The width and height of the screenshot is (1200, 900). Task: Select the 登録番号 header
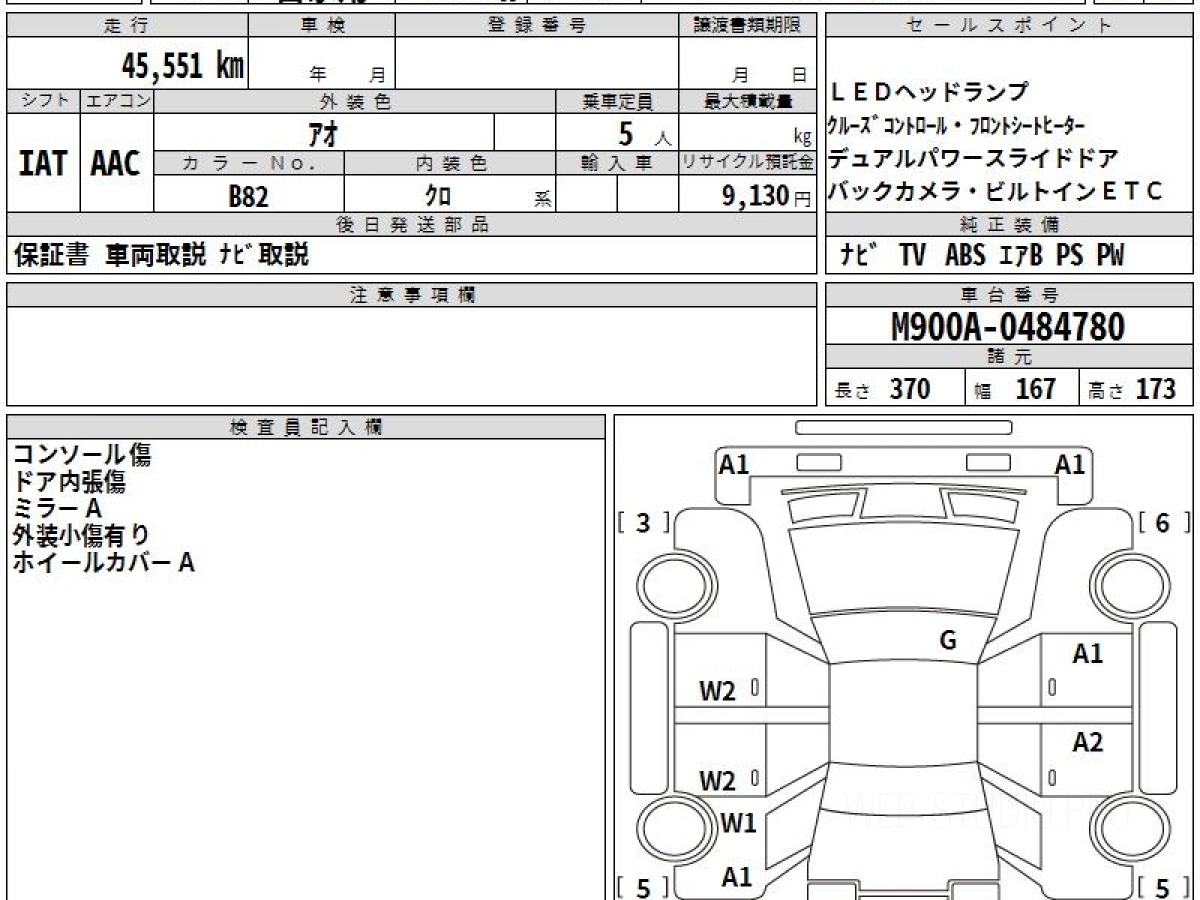[x=537, y=26]
